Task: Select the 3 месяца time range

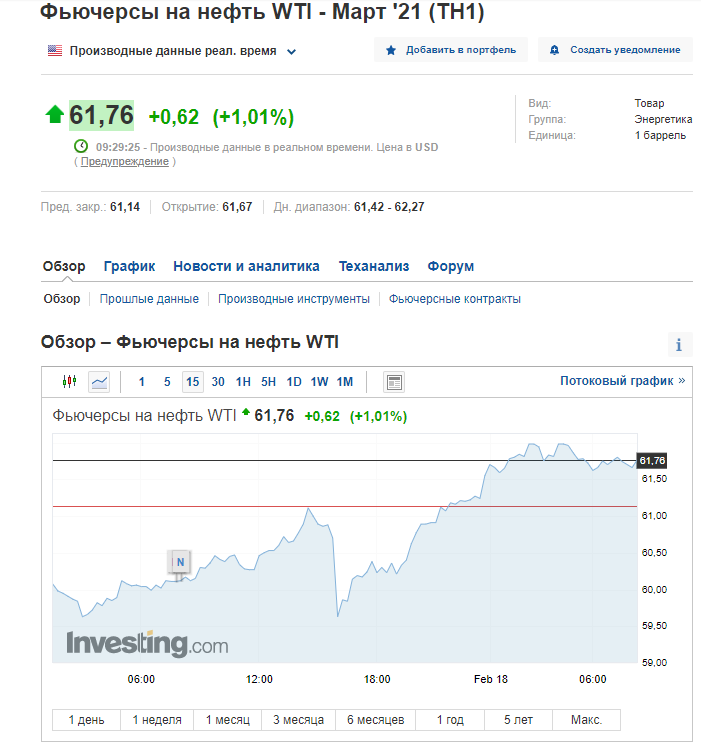Action: coord(298,720)
